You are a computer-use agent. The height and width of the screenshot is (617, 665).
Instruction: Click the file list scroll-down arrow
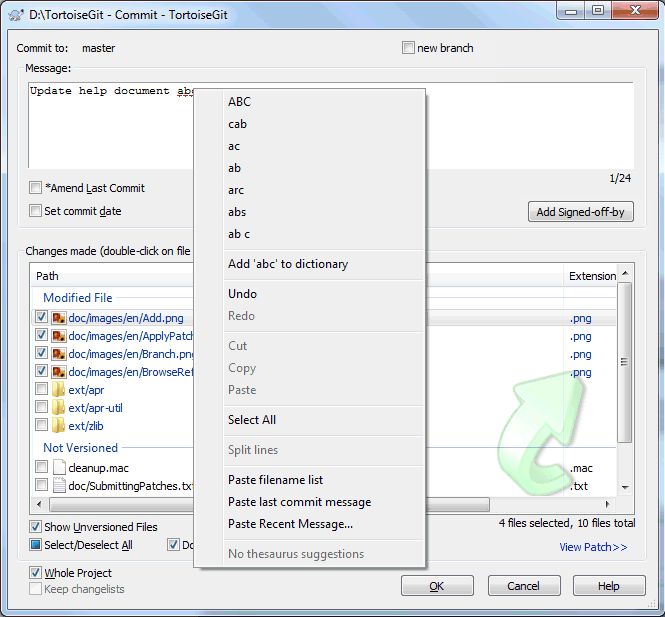coord(625,487)
